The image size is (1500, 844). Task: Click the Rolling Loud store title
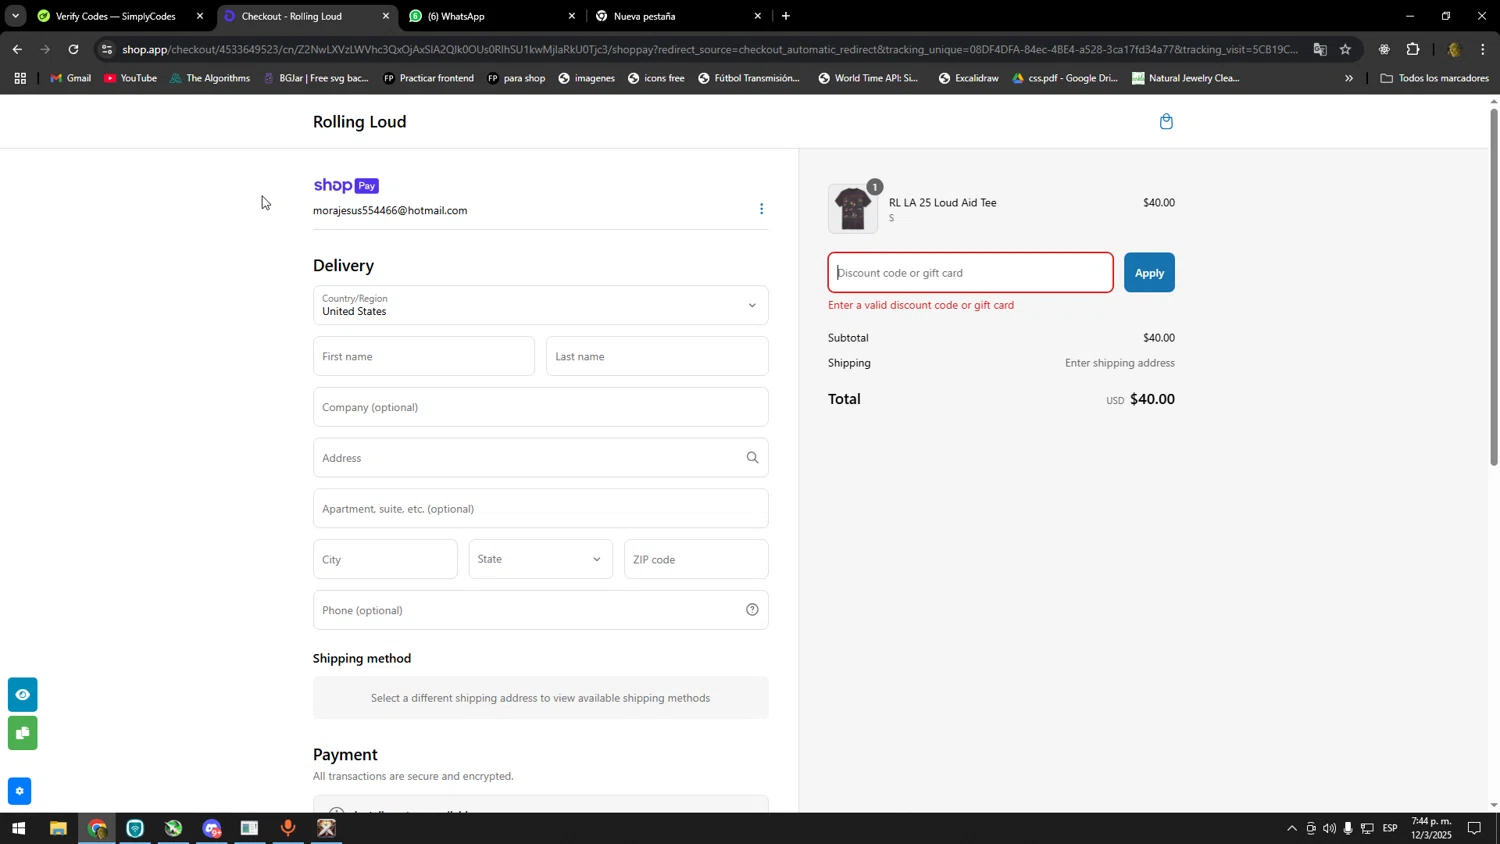pyautogui.click(x=359, y=122)
